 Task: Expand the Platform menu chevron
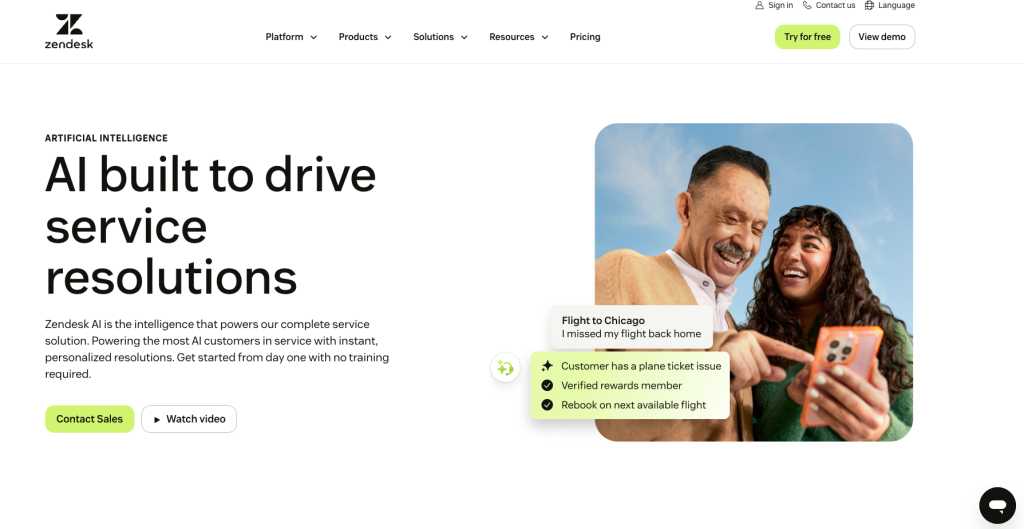(x=313, y=37)
